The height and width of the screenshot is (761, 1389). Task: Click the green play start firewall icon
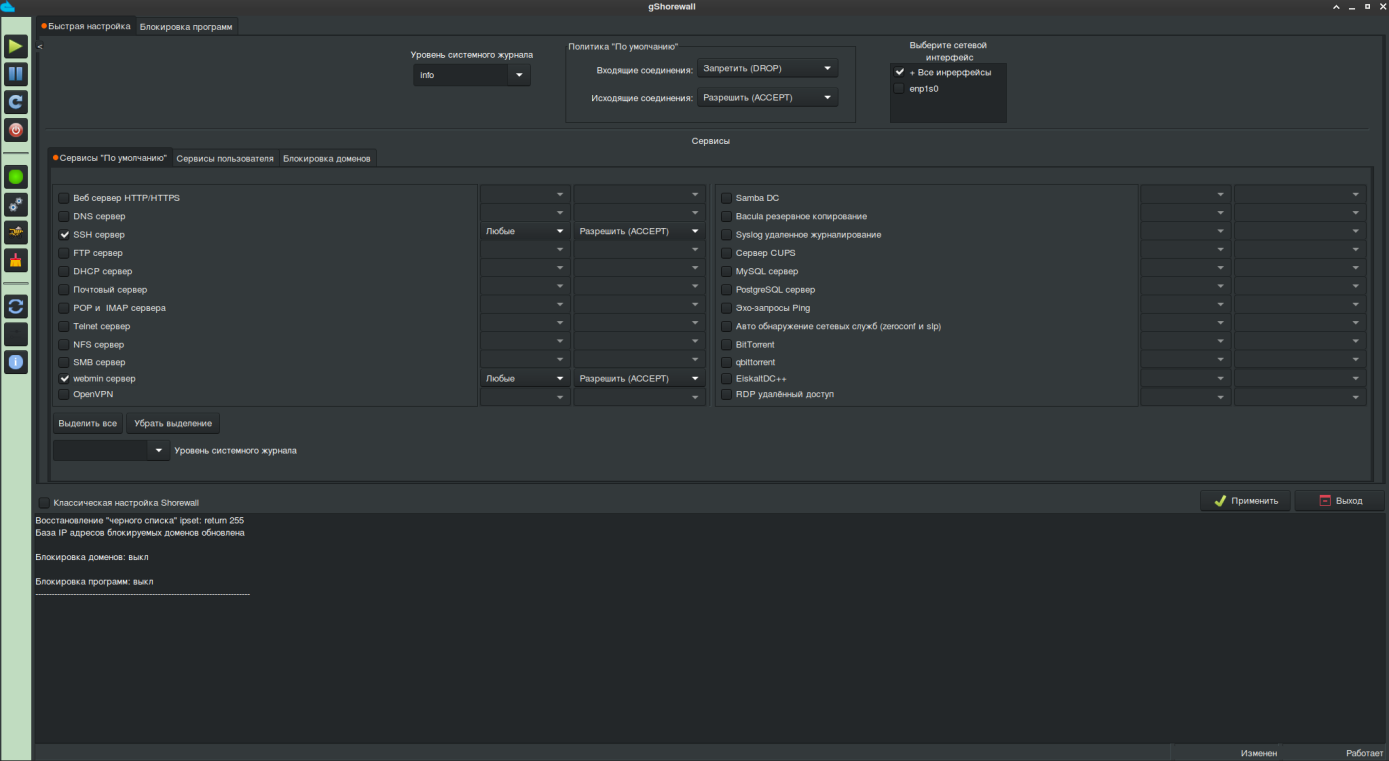click(16, 46)
